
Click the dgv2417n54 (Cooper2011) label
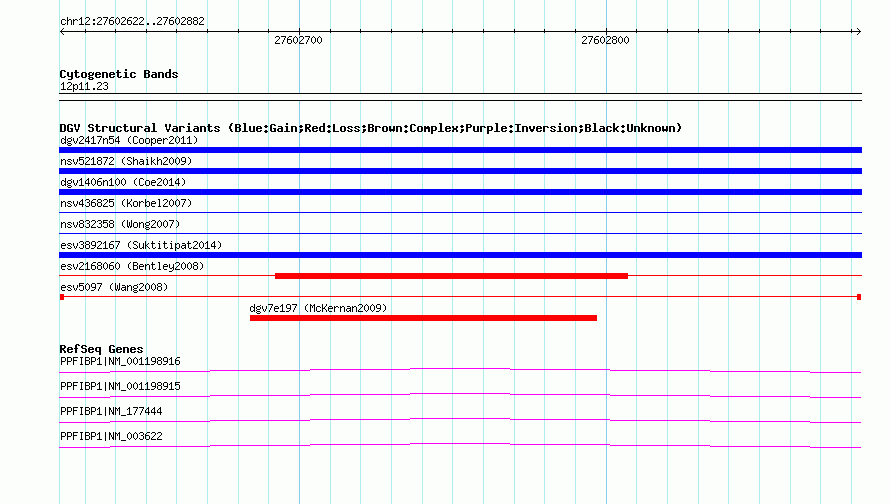coord(129,140)
